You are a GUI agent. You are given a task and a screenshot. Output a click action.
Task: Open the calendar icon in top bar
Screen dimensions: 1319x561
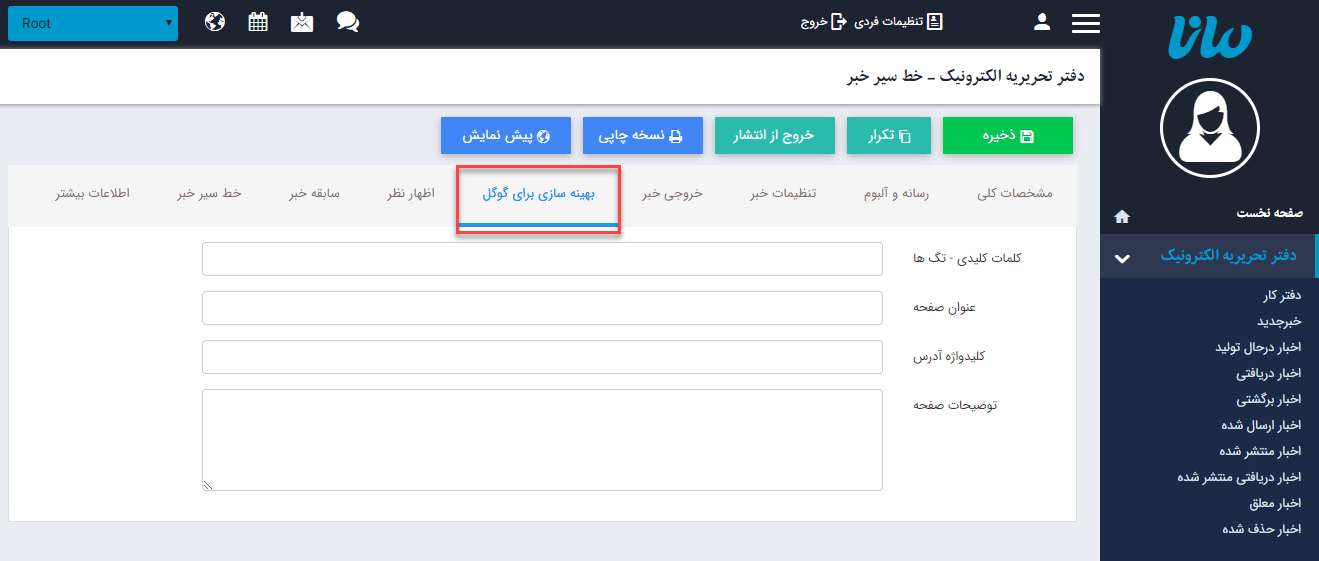click(258, 22)
